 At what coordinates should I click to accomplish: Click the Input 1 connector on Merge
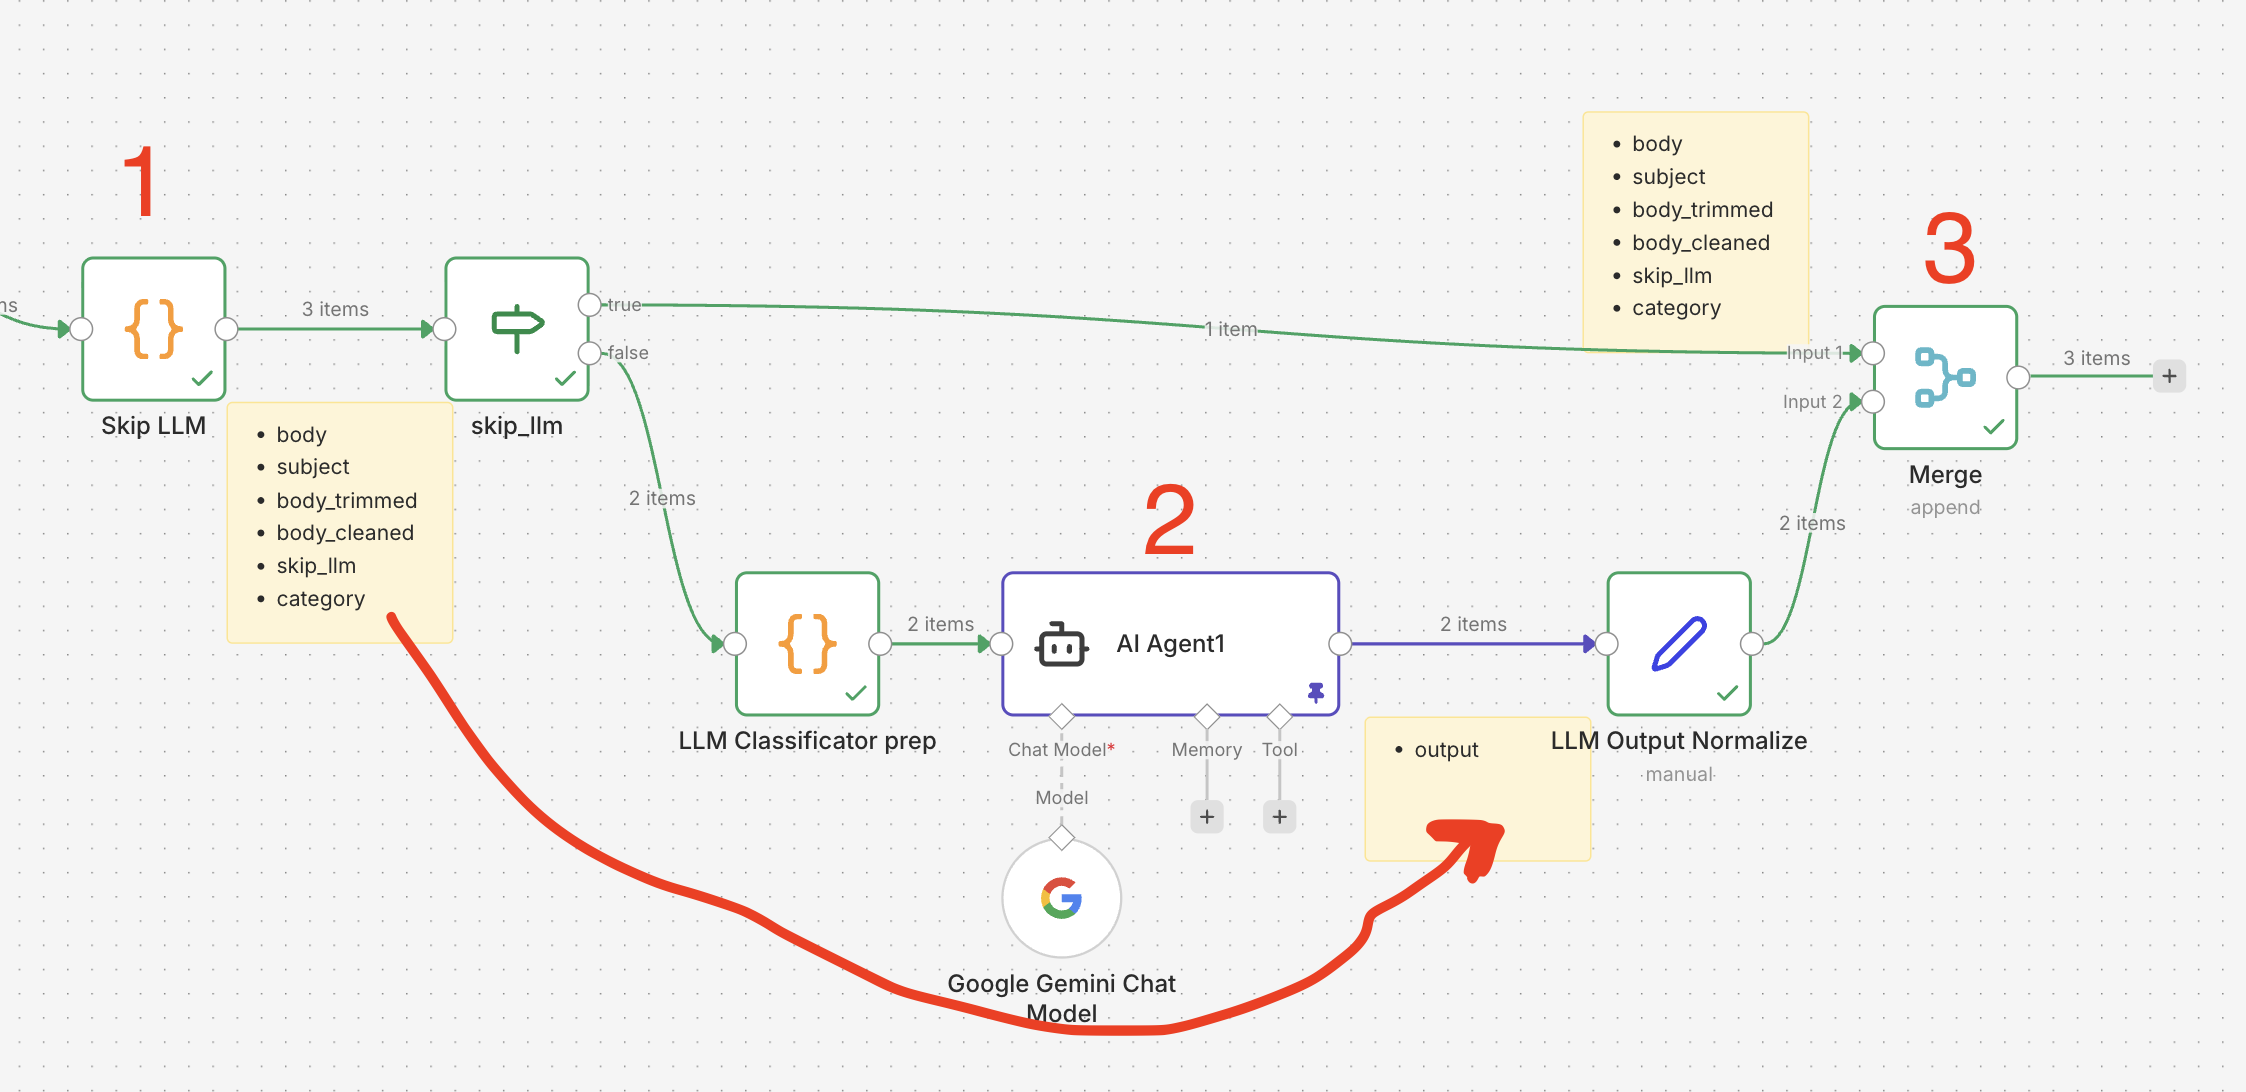point(1873,353)
